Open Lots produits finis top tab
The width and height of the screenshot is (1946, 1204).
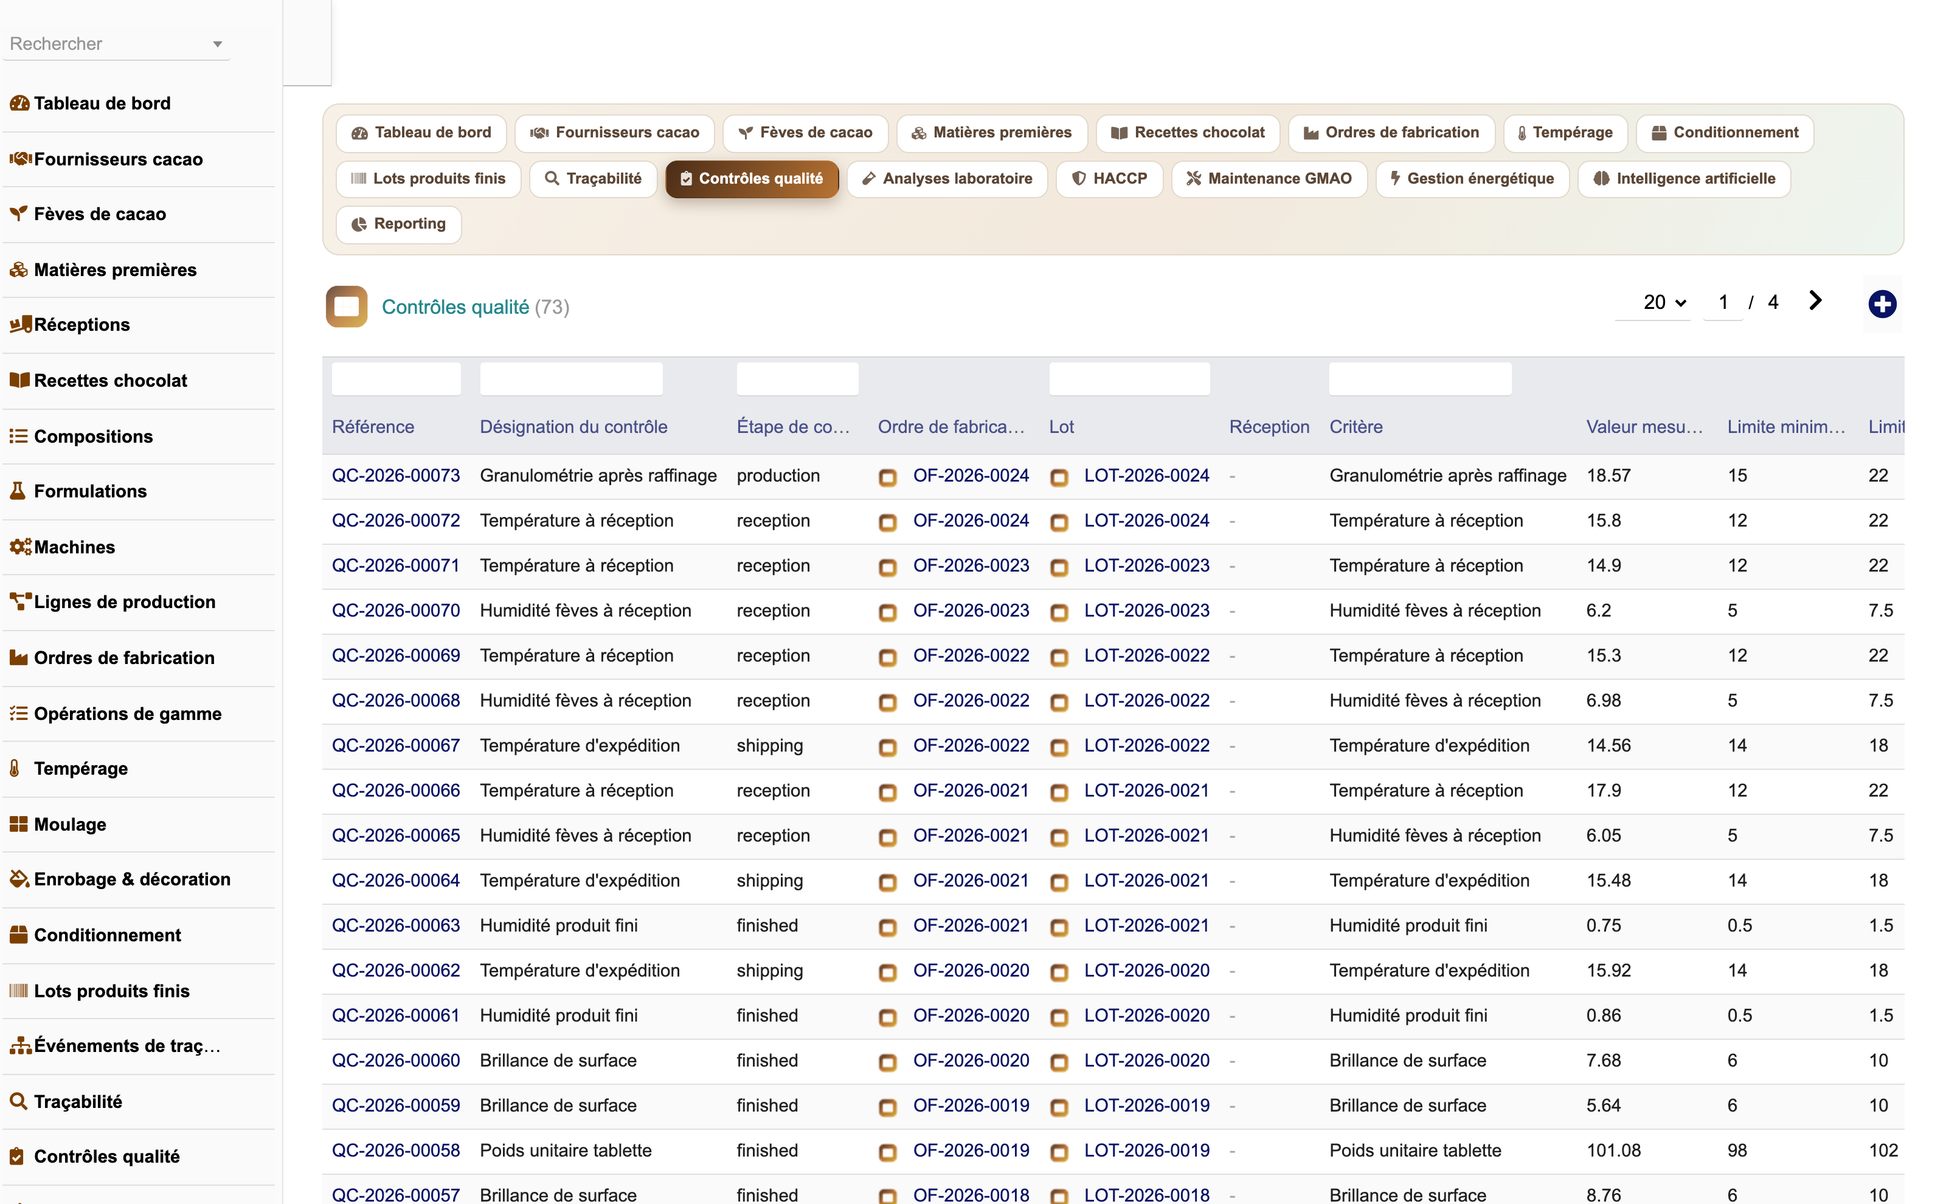[x=428, y=179]
